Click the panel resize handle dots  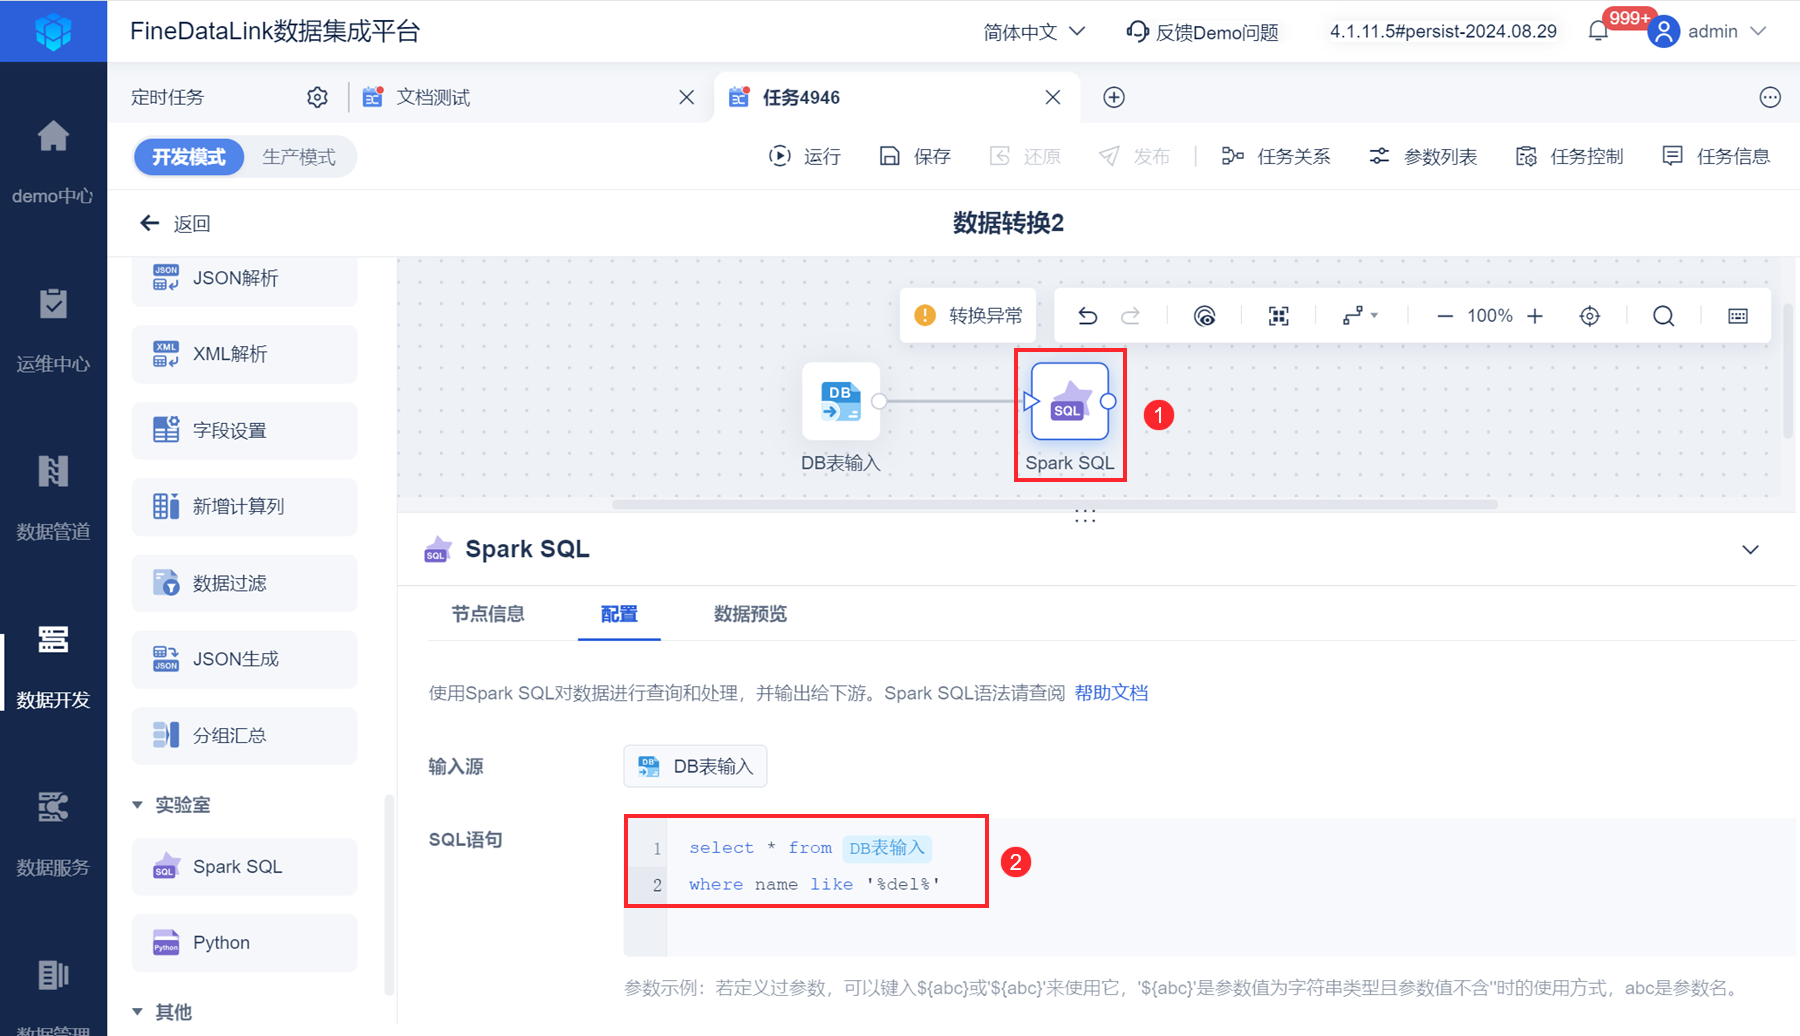click(1085, 516)
